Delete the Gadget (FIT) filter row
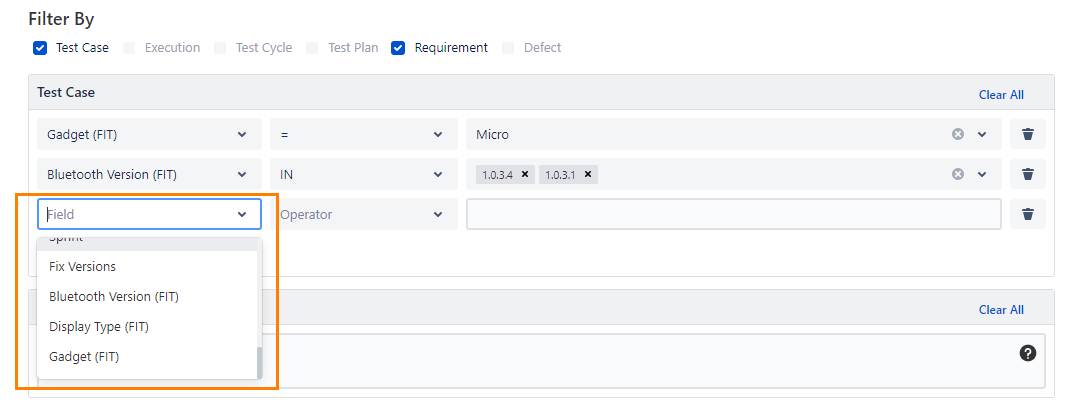The height and width of the screenshot is (402, 1070). pos(1027,134)
